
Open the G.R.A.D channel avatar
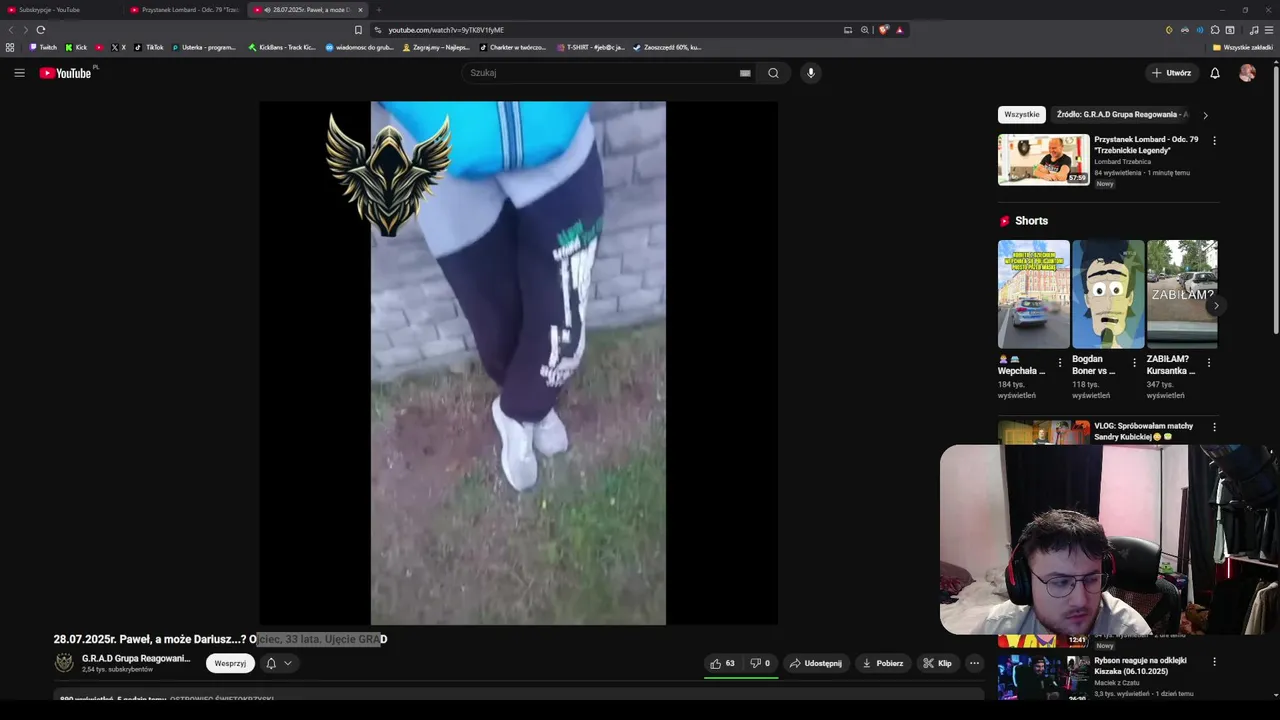pos(64,663)
